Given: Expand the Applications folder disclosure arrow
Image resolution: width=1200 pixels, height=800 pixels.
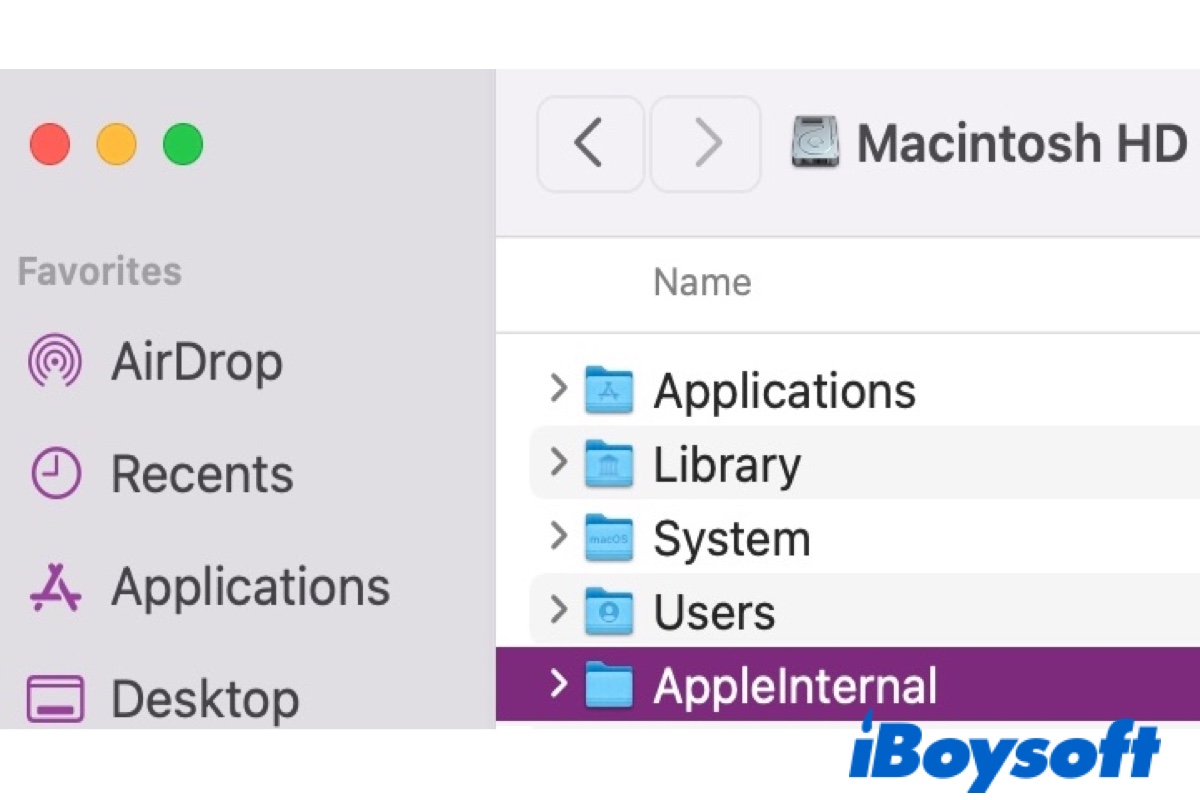Looking at the screenshot, I should [x=559, y=389].
